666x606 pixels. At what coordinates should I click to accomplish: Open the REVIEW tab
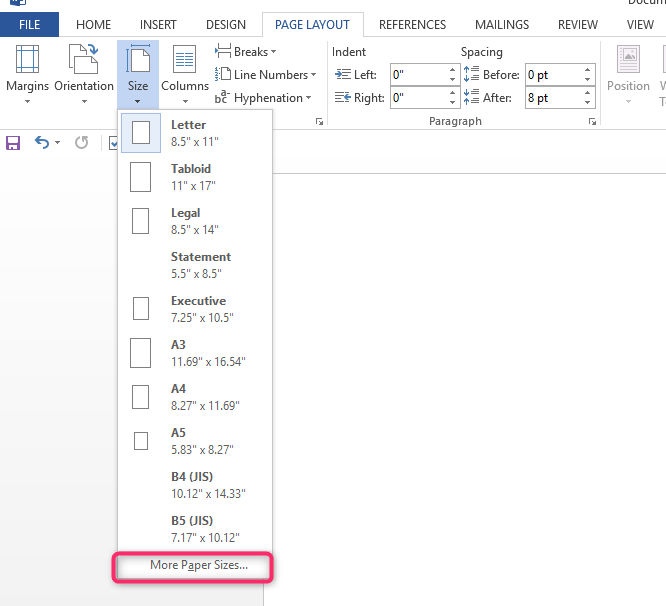[578, 25]
